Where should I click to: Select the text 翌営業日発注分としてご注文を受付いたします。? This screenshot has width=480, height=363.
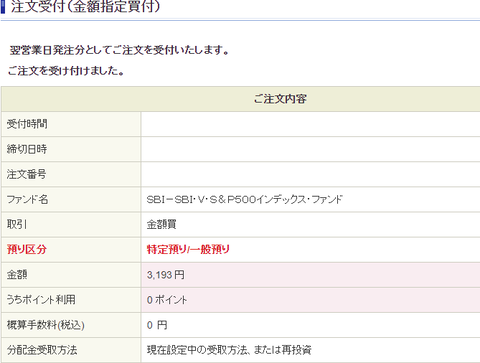(119, 50)
